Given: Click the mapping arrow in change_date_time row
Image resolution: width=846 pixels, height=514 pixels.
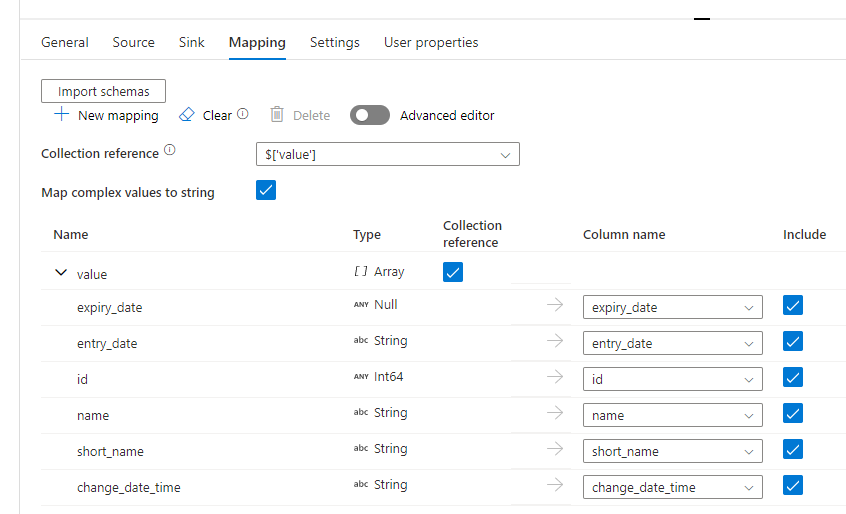Looking at the screenshot, I should [555, 486].
